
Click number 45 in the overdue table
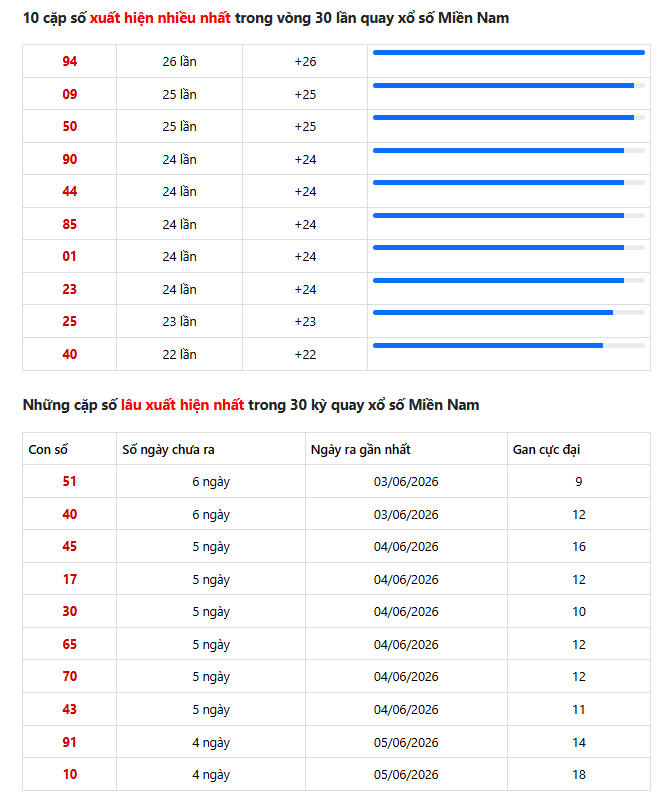pyautogui.click(x=69, y=546)
